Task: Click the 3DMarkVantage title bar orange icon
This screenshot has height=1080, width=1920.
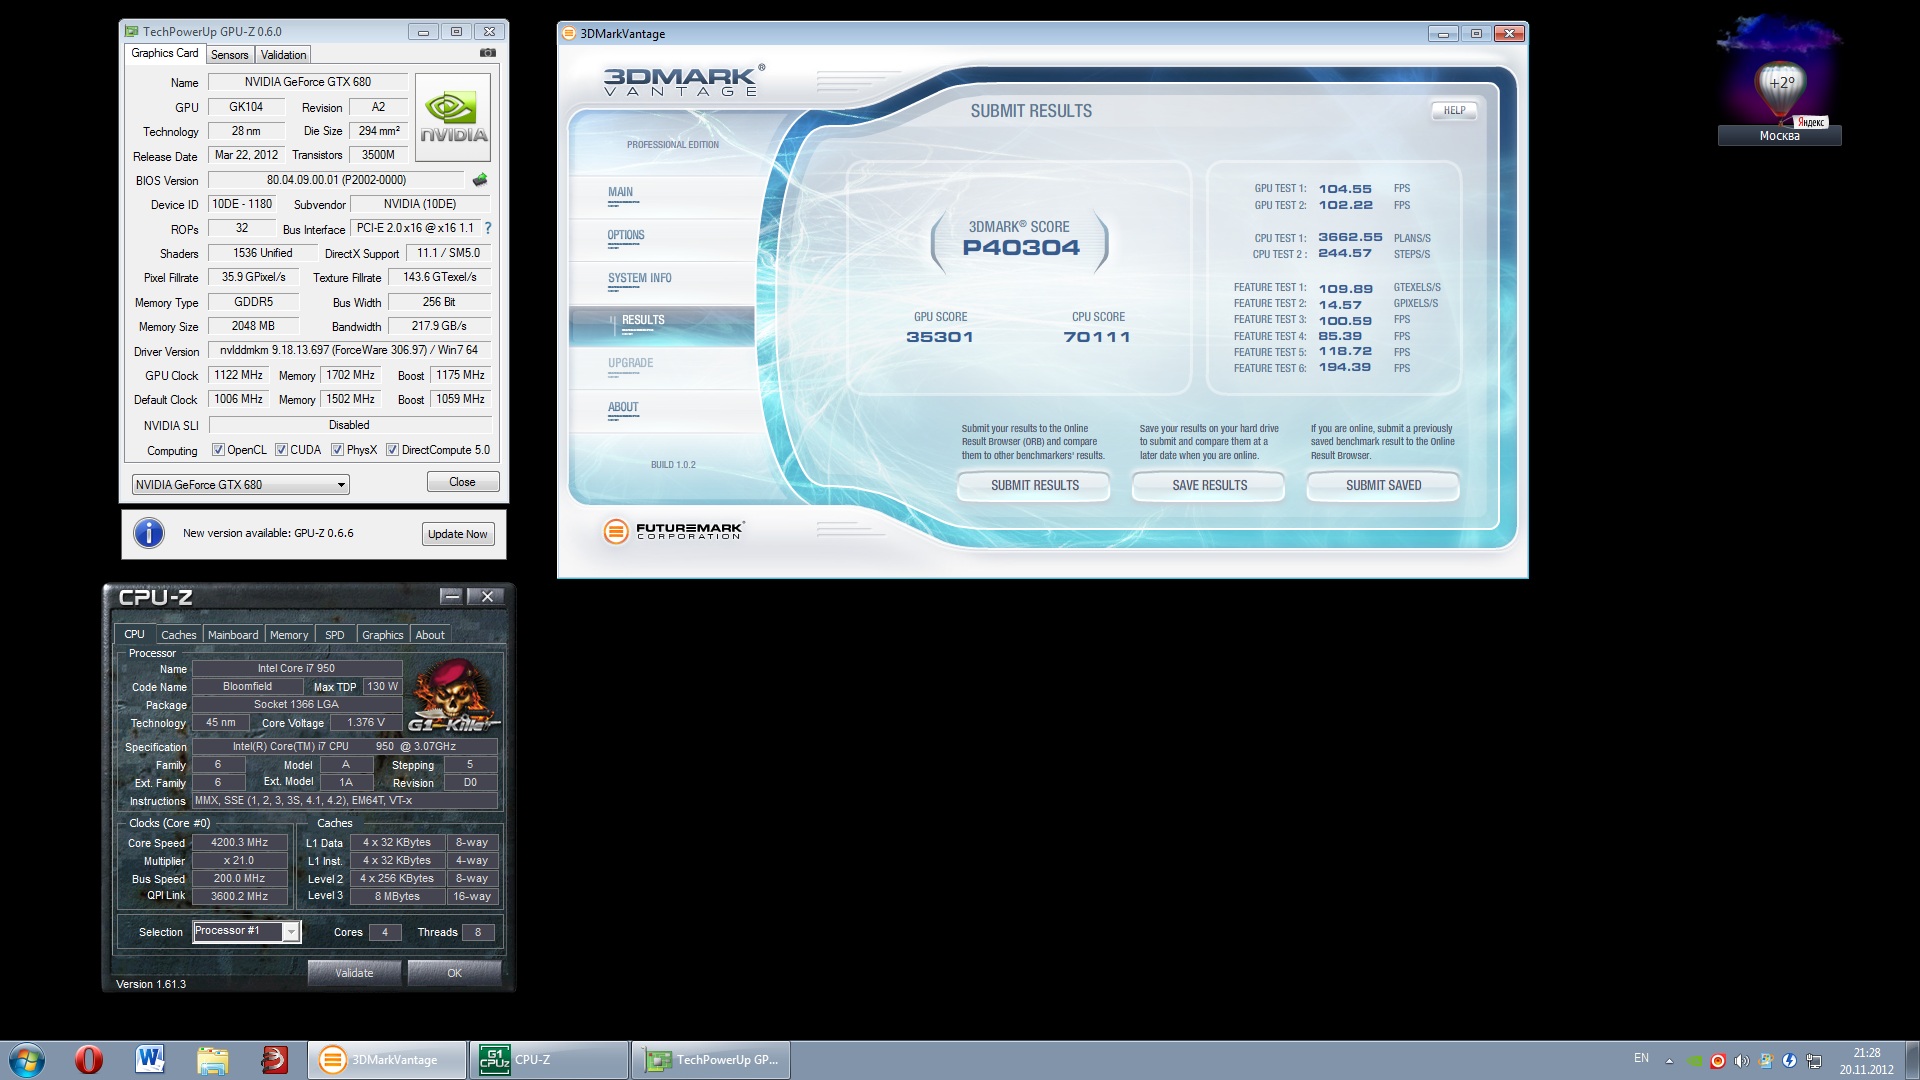Action: pos(569,33)
